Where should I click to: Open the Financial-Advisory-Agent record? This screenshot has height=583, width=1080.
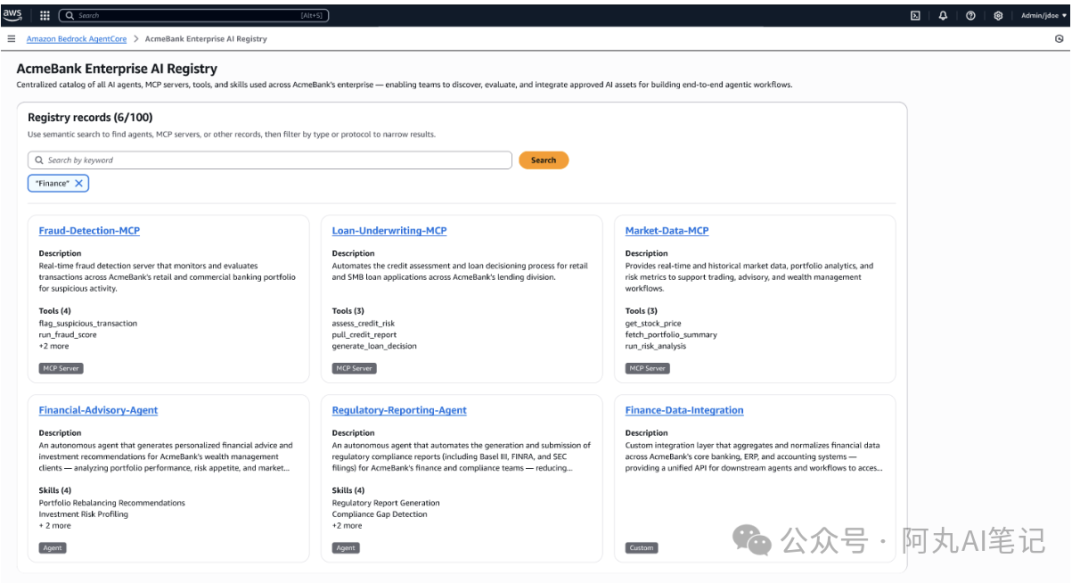(x=98, y=410)
